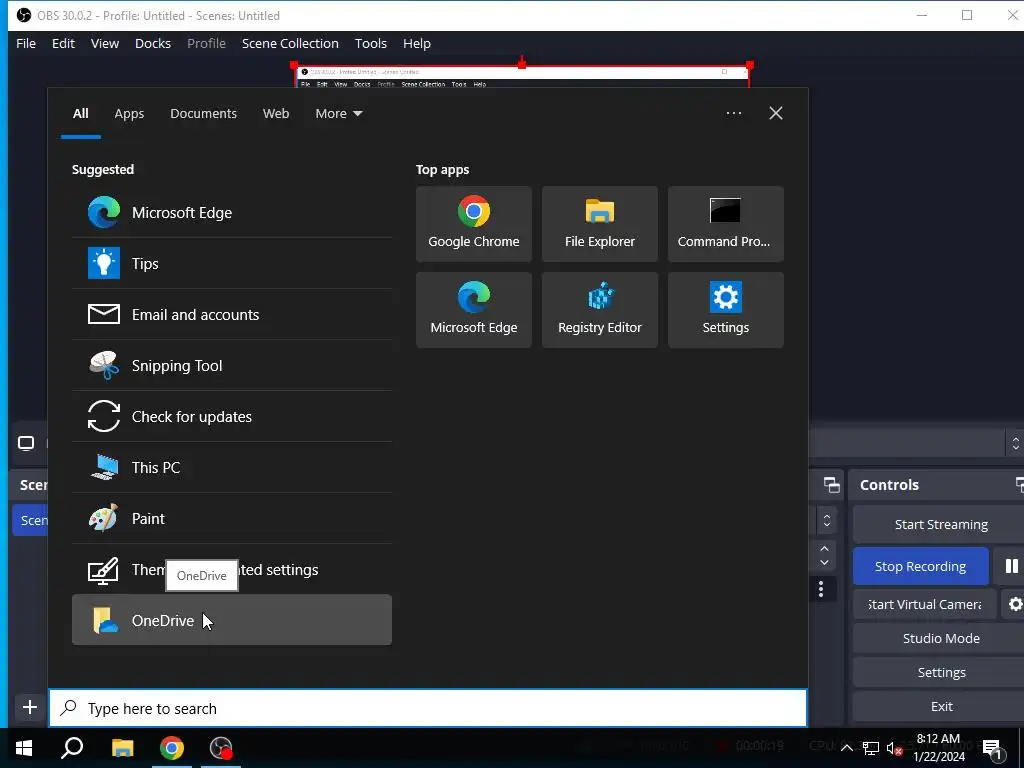Open Settings tile in Top apps

(x=726, y=310)
